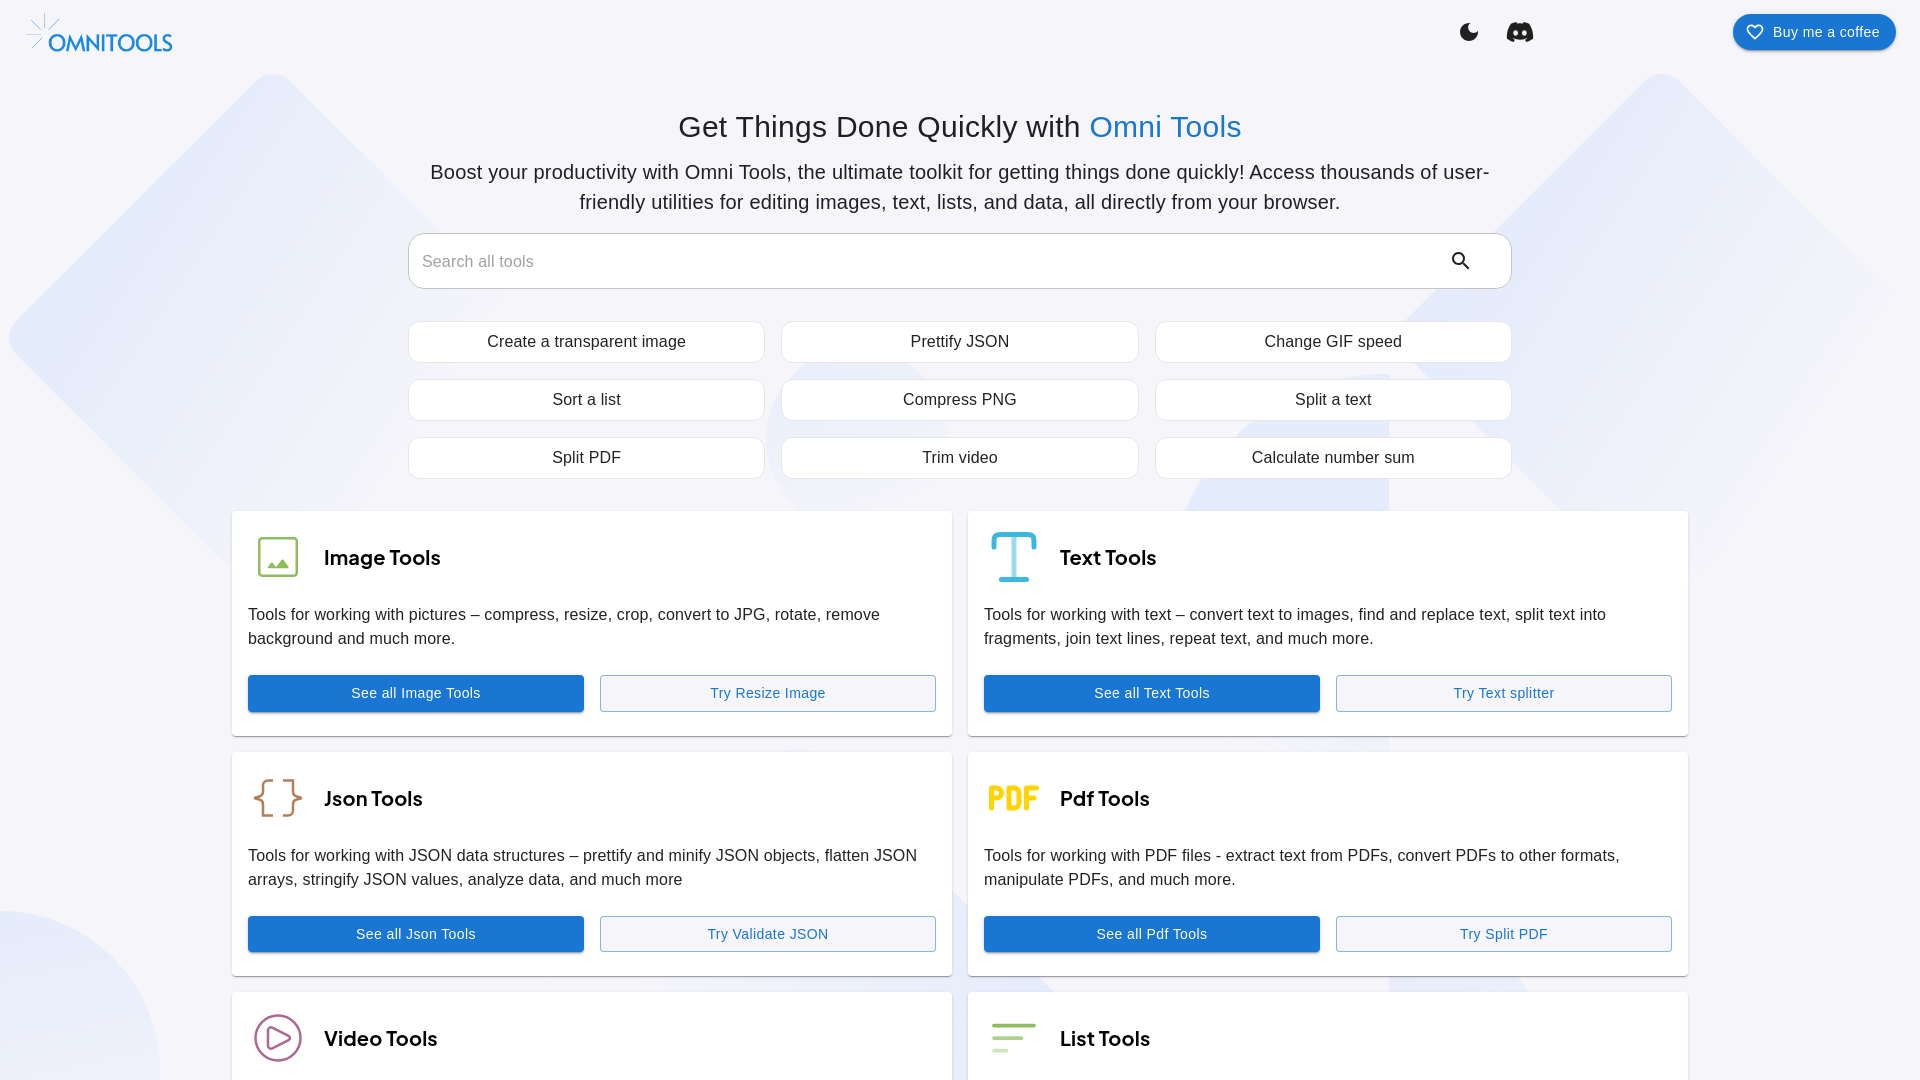Image resolution: width=1920 pixels, height=1080 pixels.
Task: Try the Text splitter tool
Action: 1503,693
